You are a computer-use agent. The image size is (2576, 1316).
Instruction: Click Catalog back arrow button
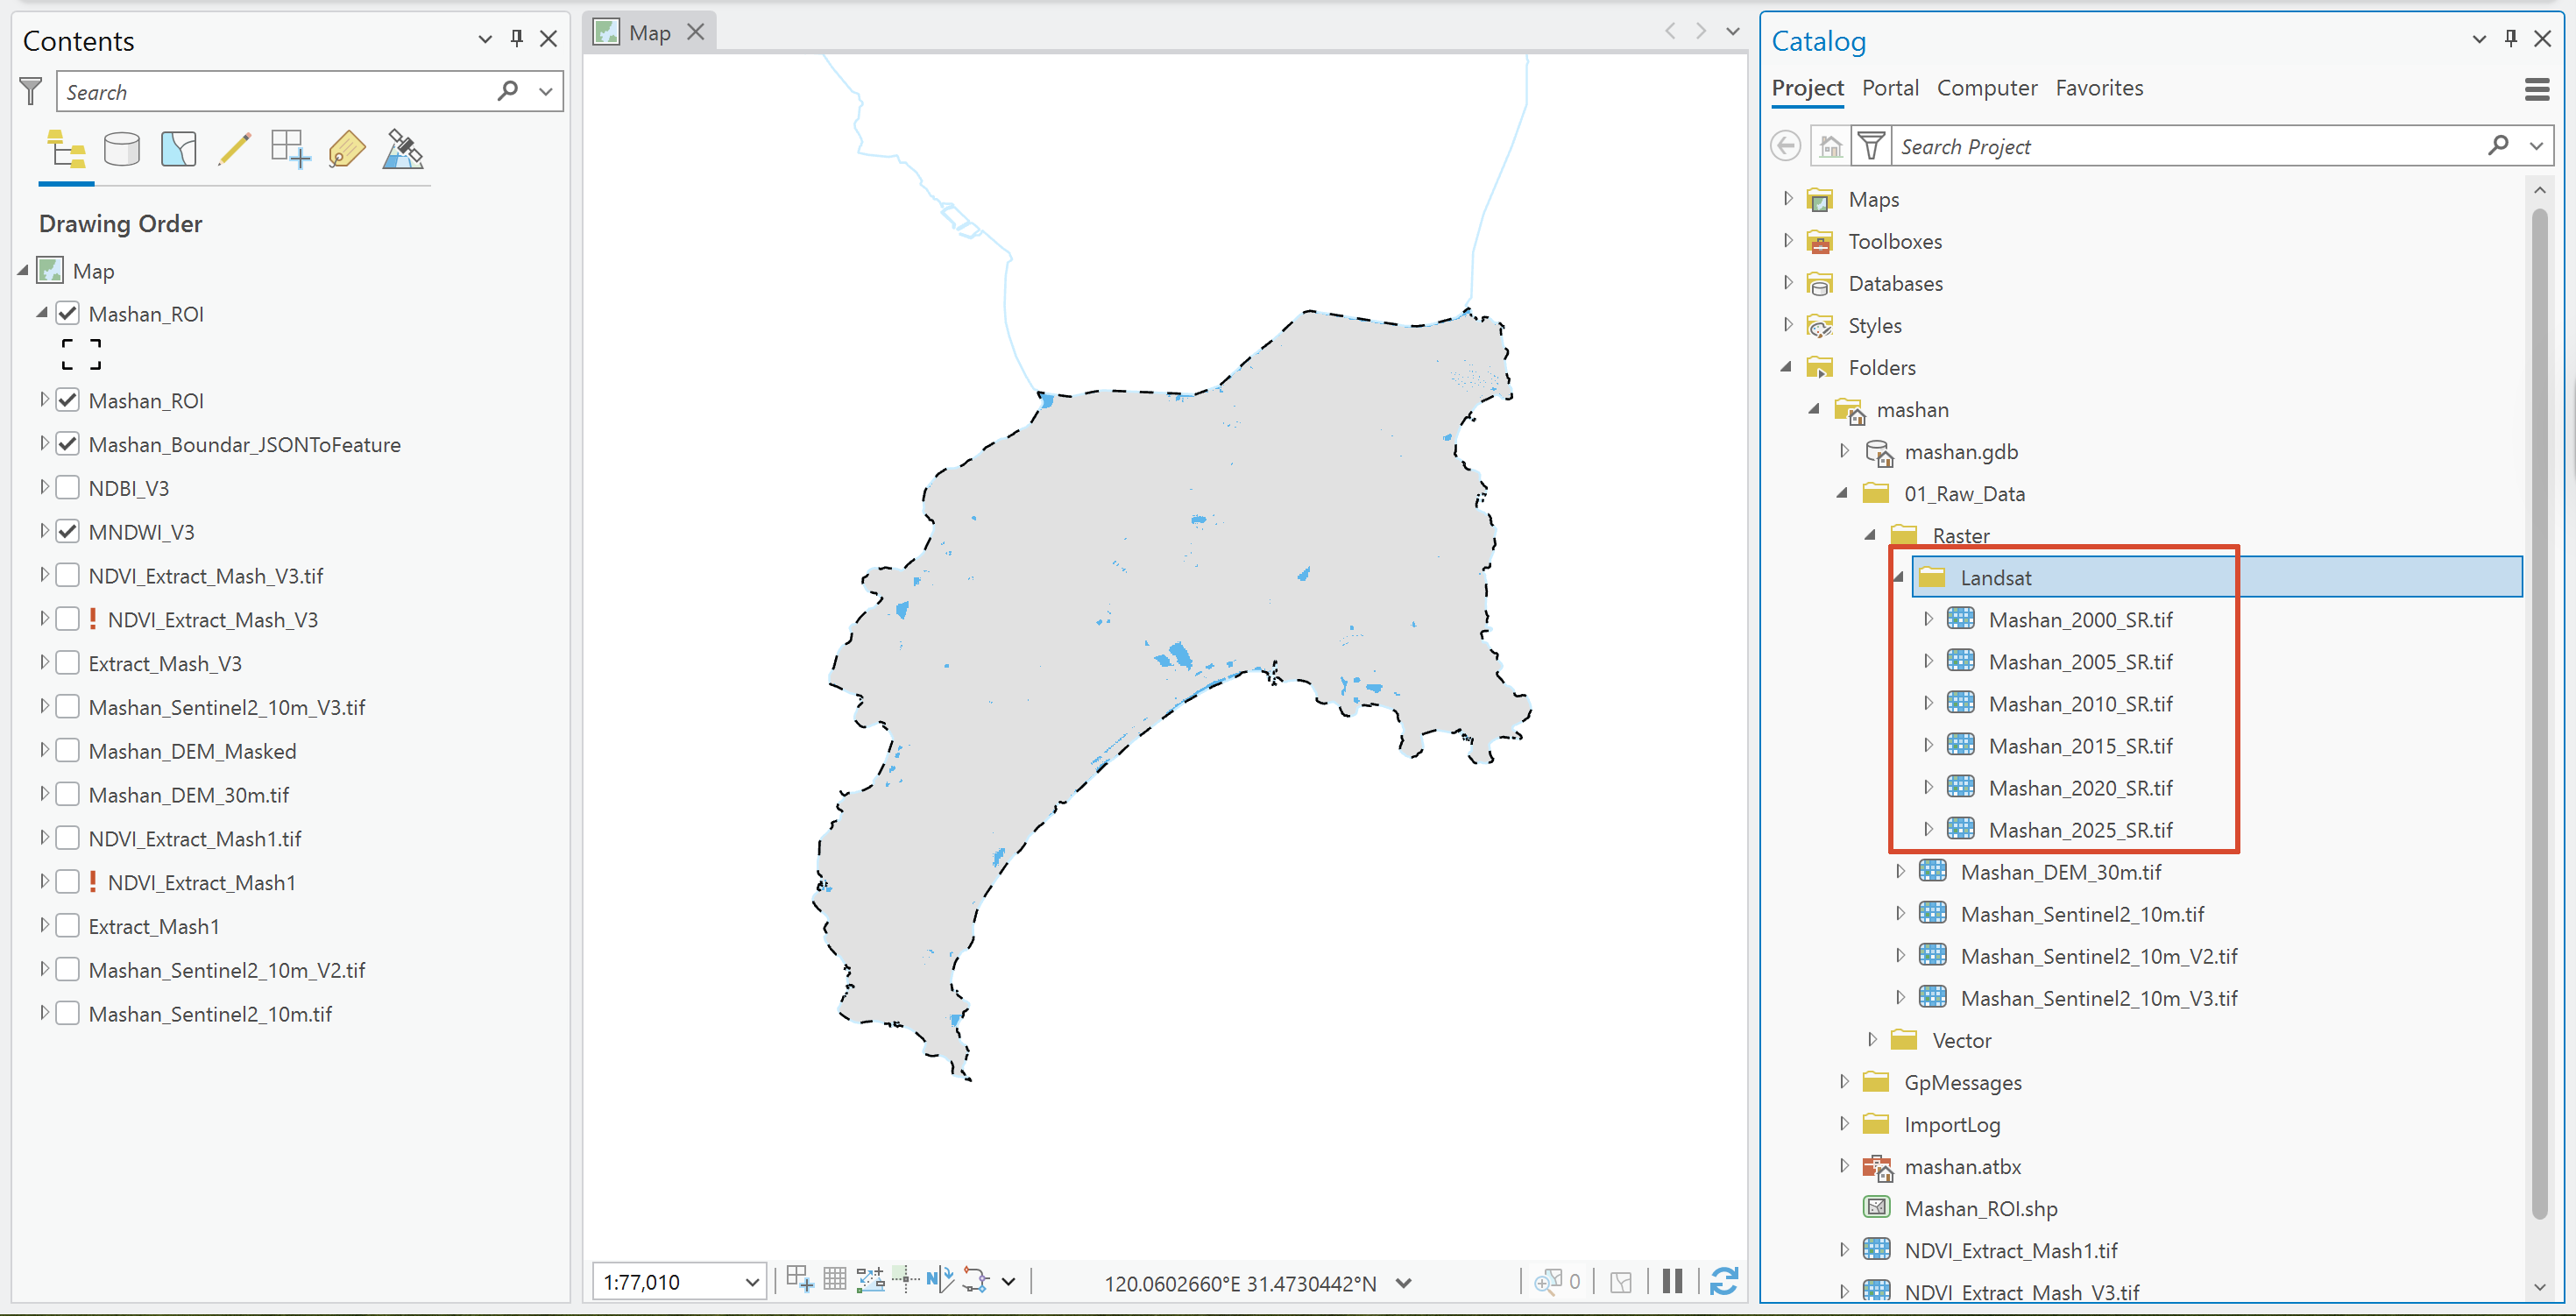pos(1786,146)
